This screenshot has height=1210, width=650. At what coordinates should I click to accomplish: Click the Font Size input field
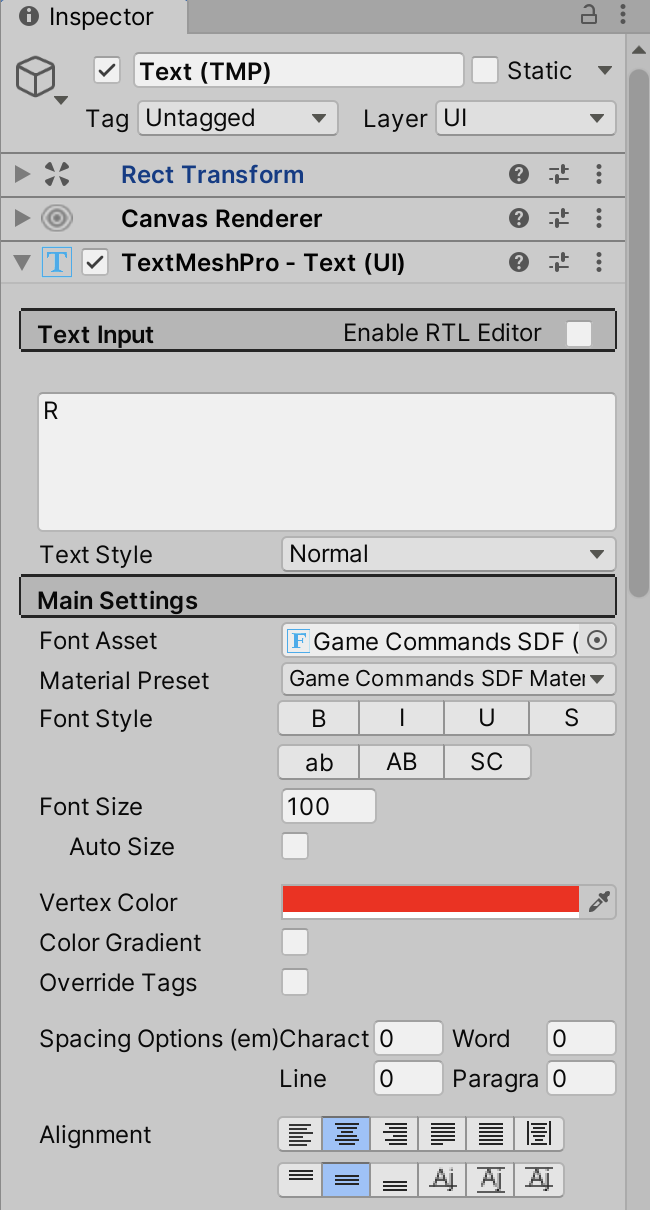tap(329, 806)
